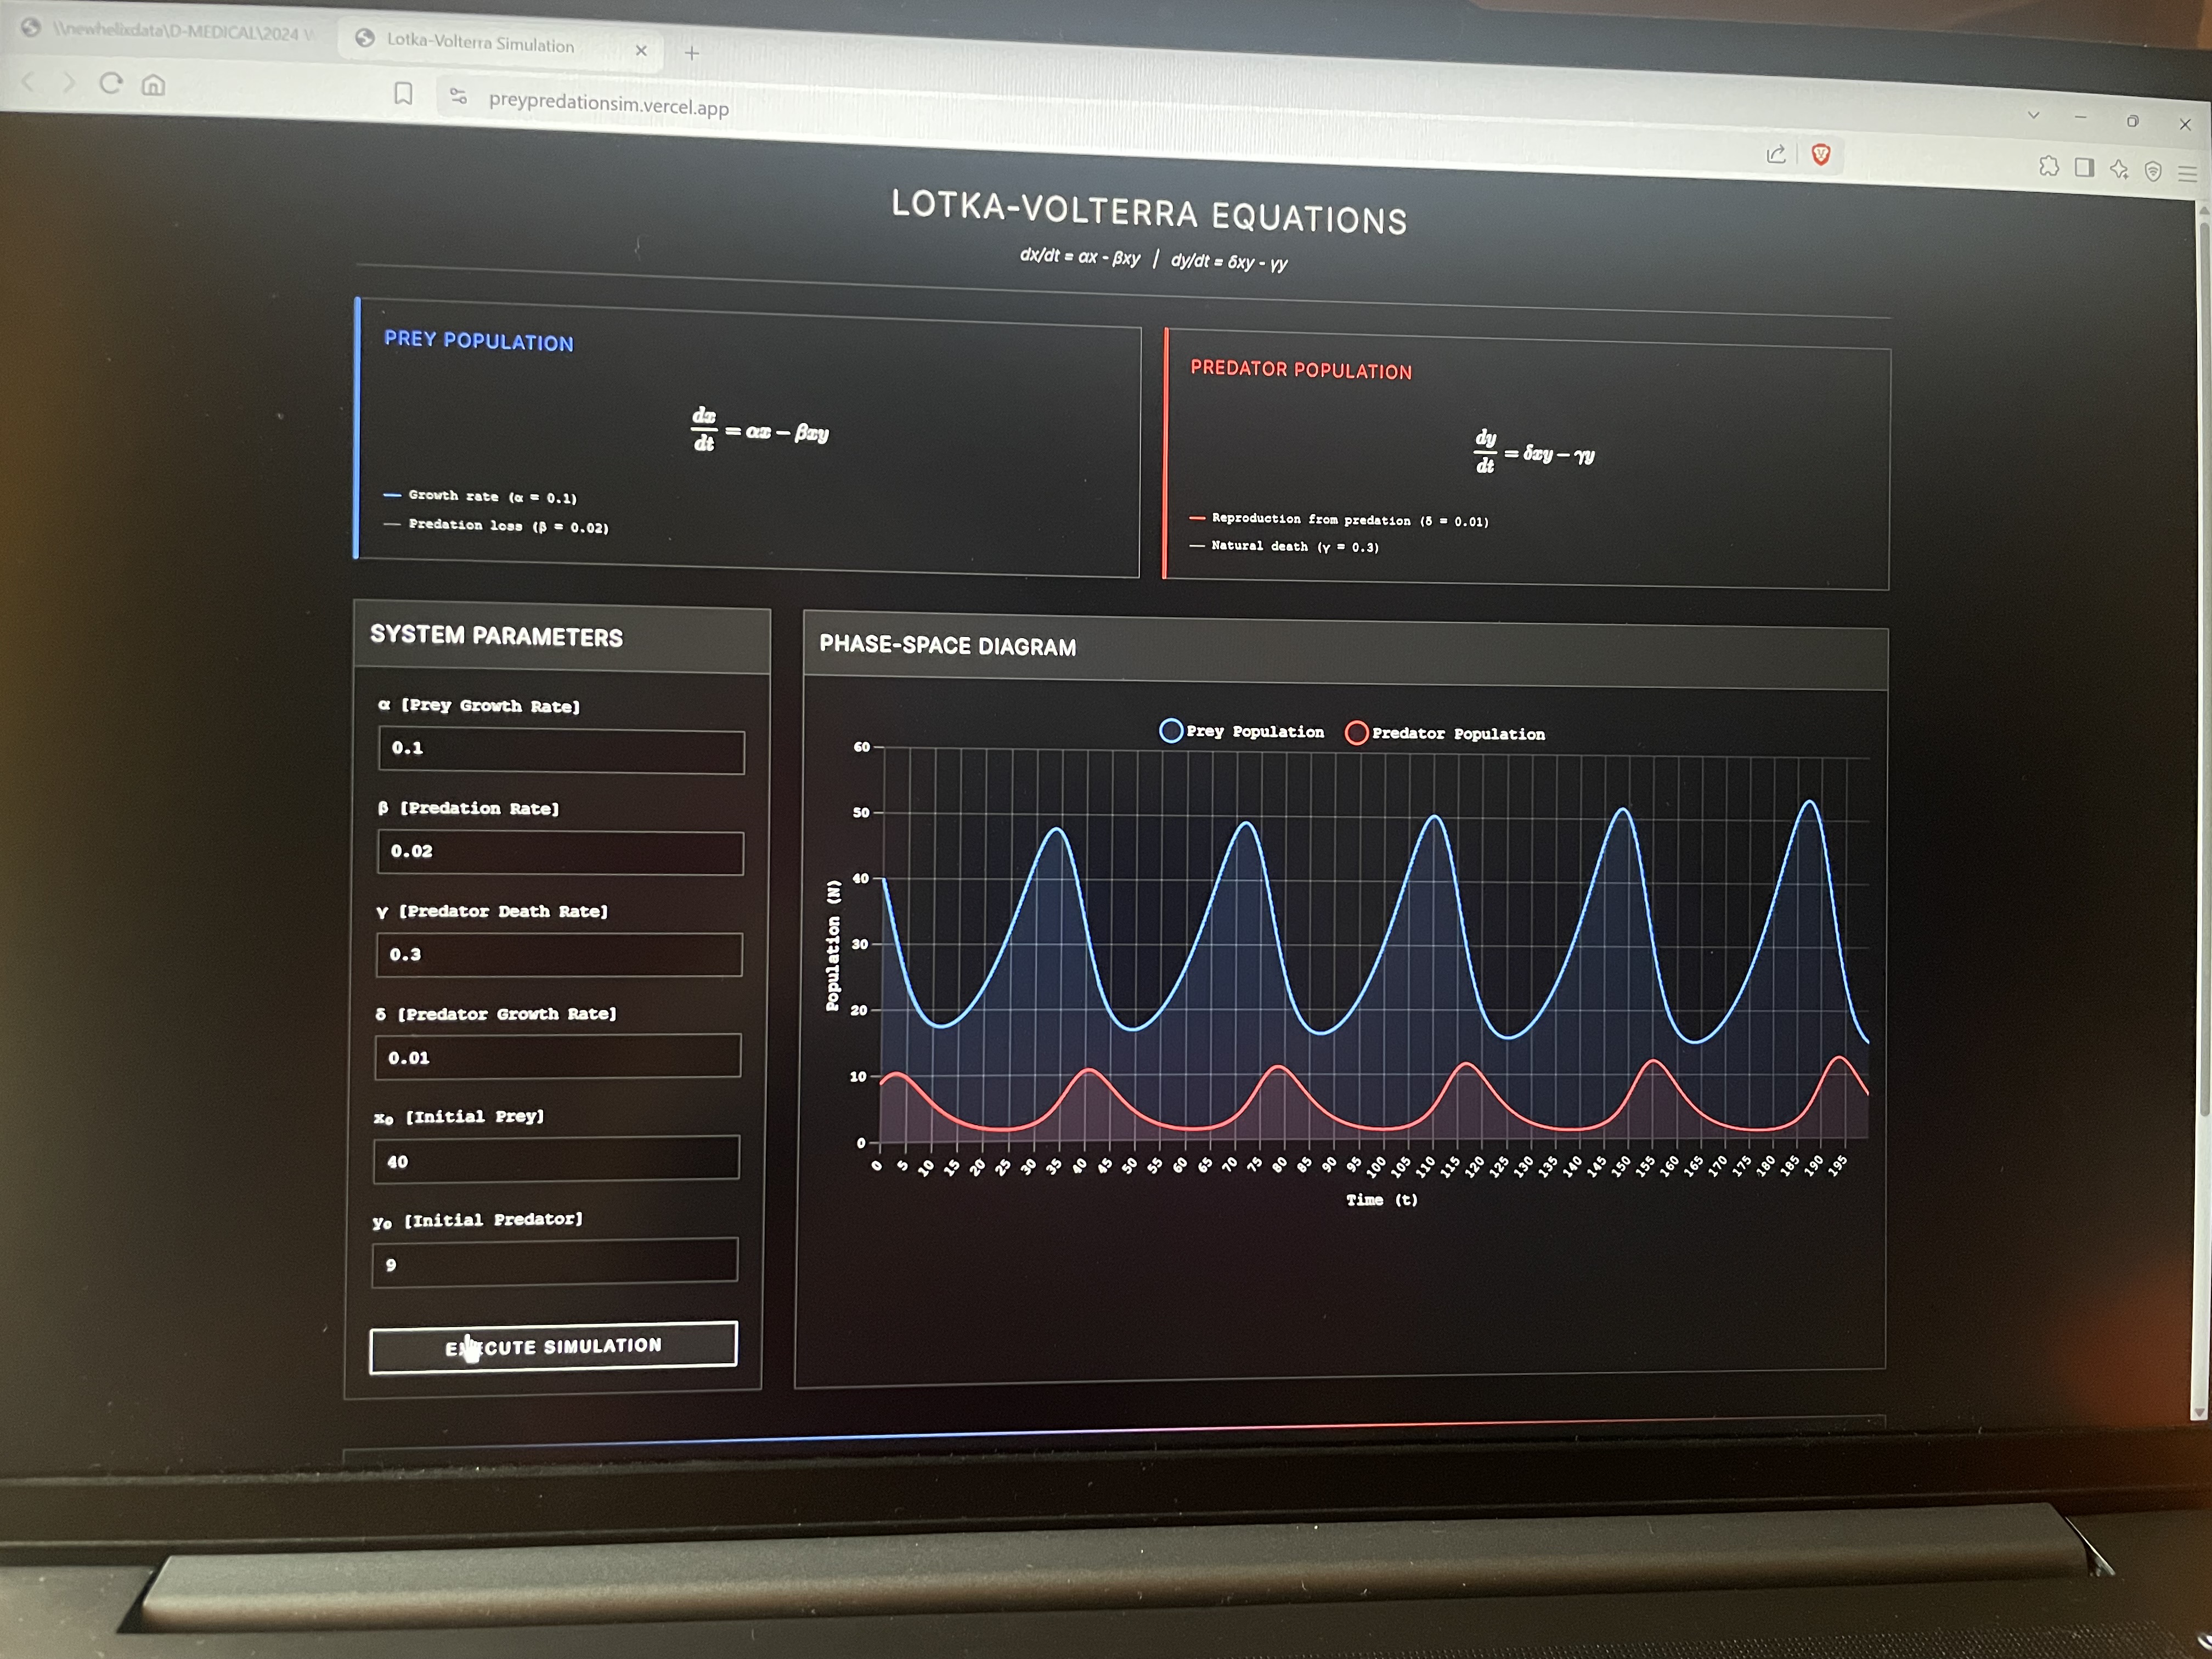Toggle the browser sidebar panel icon
This screenshot has width=2212, height=1659.
2084,167
